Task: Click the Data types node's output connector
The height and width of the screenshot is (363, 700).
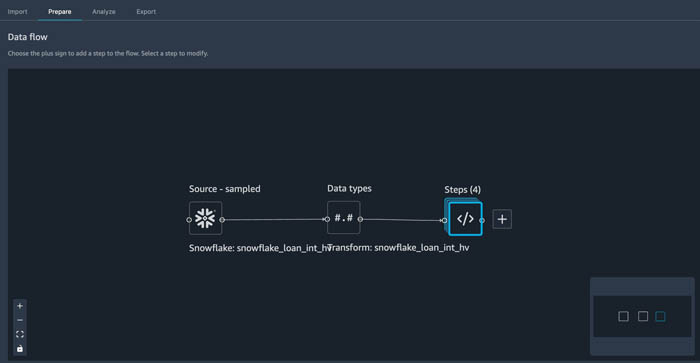Action: pyautogui.click(x=360, y=219)
